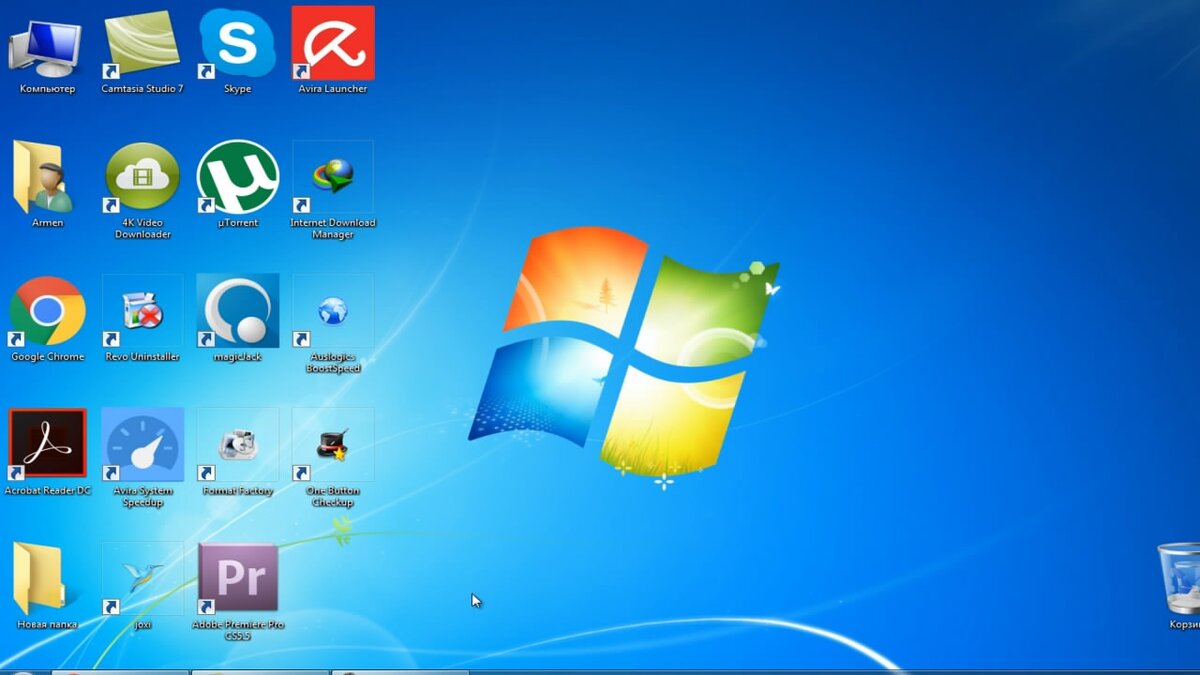Select the magicJack shortcut
Viewport: 1200px width, 675px height.
pos(237,316)
